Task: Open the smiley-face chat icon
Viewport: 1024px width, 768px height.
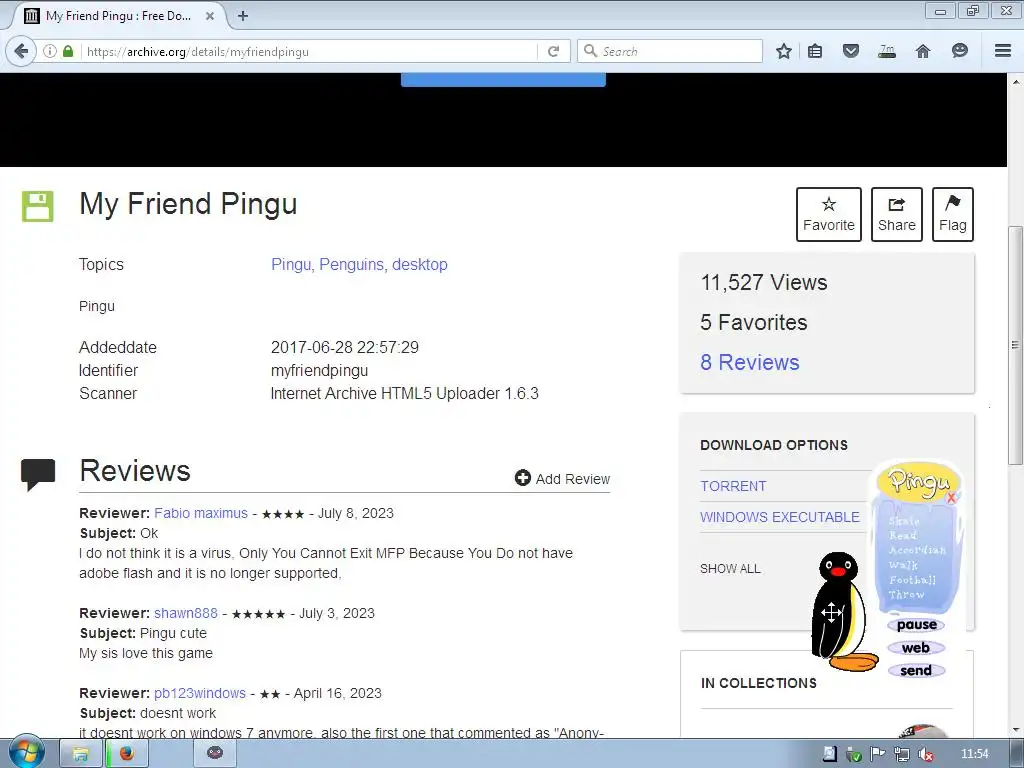Action: [959, 51]
